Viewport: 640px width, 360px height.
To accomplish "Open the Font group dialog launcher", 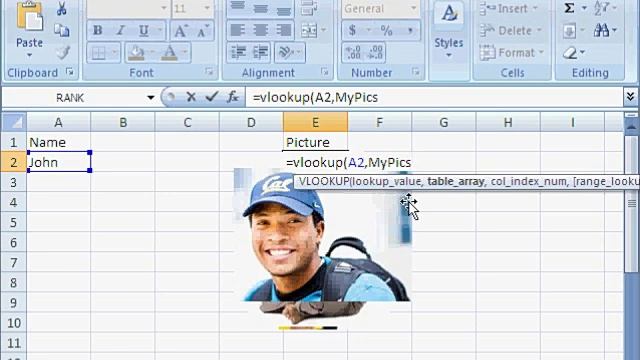I will tap(209, 72).
